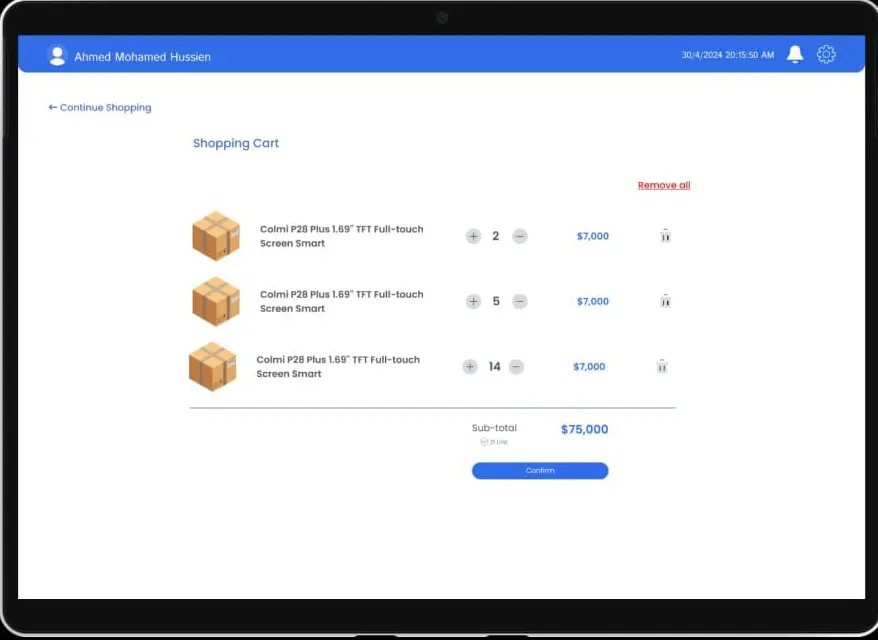Select the box thumbnail of quantity 2 item
Screen dimensions: 878x640
216,236
